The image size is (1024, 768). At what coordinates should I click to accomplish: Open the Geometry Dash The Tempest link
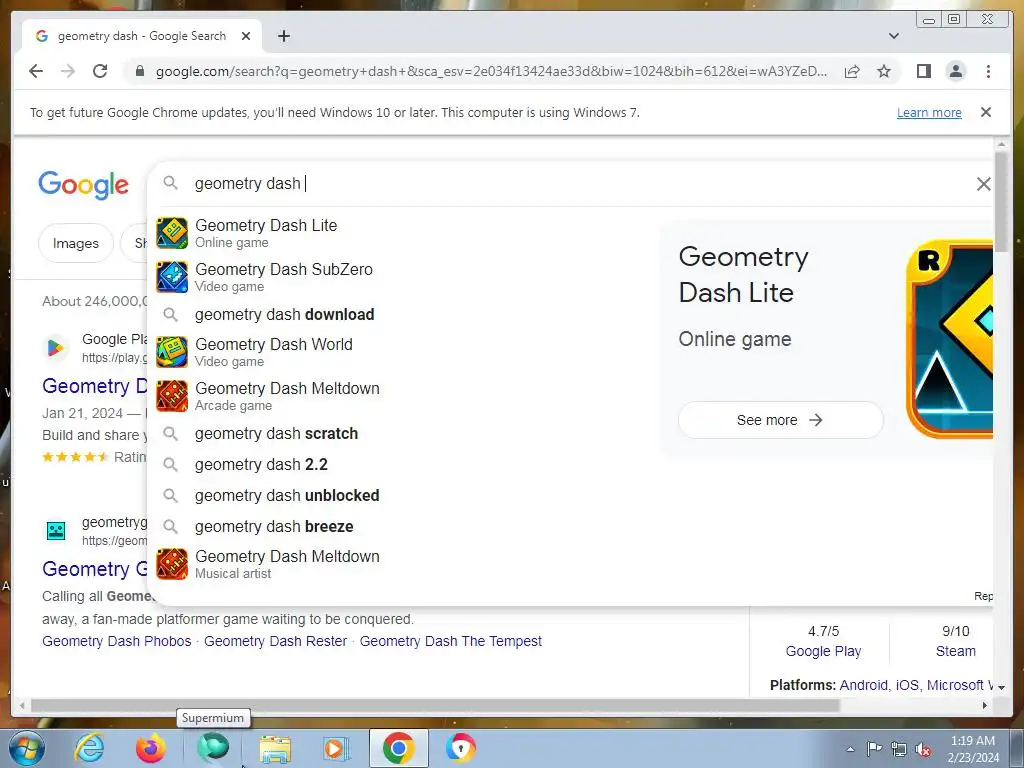point(451,641)
